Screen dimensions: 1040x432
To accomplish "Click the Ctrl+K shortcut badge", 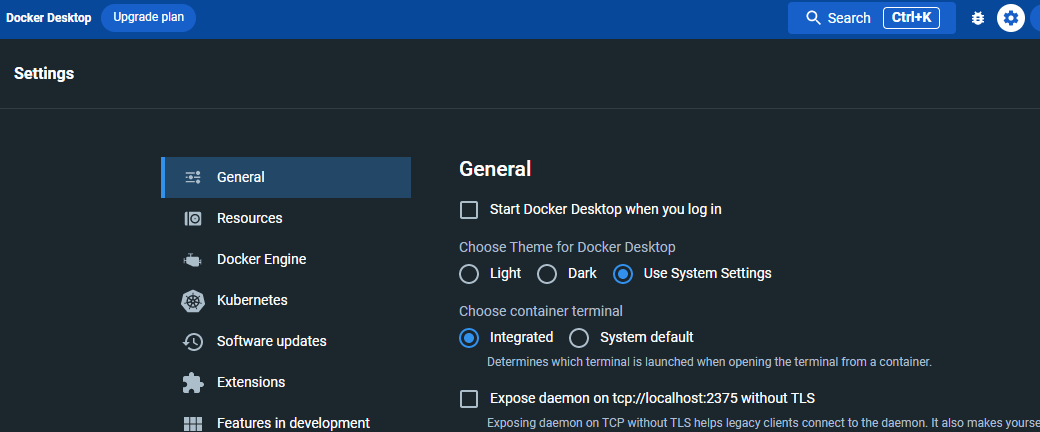I will click(911, 18).
